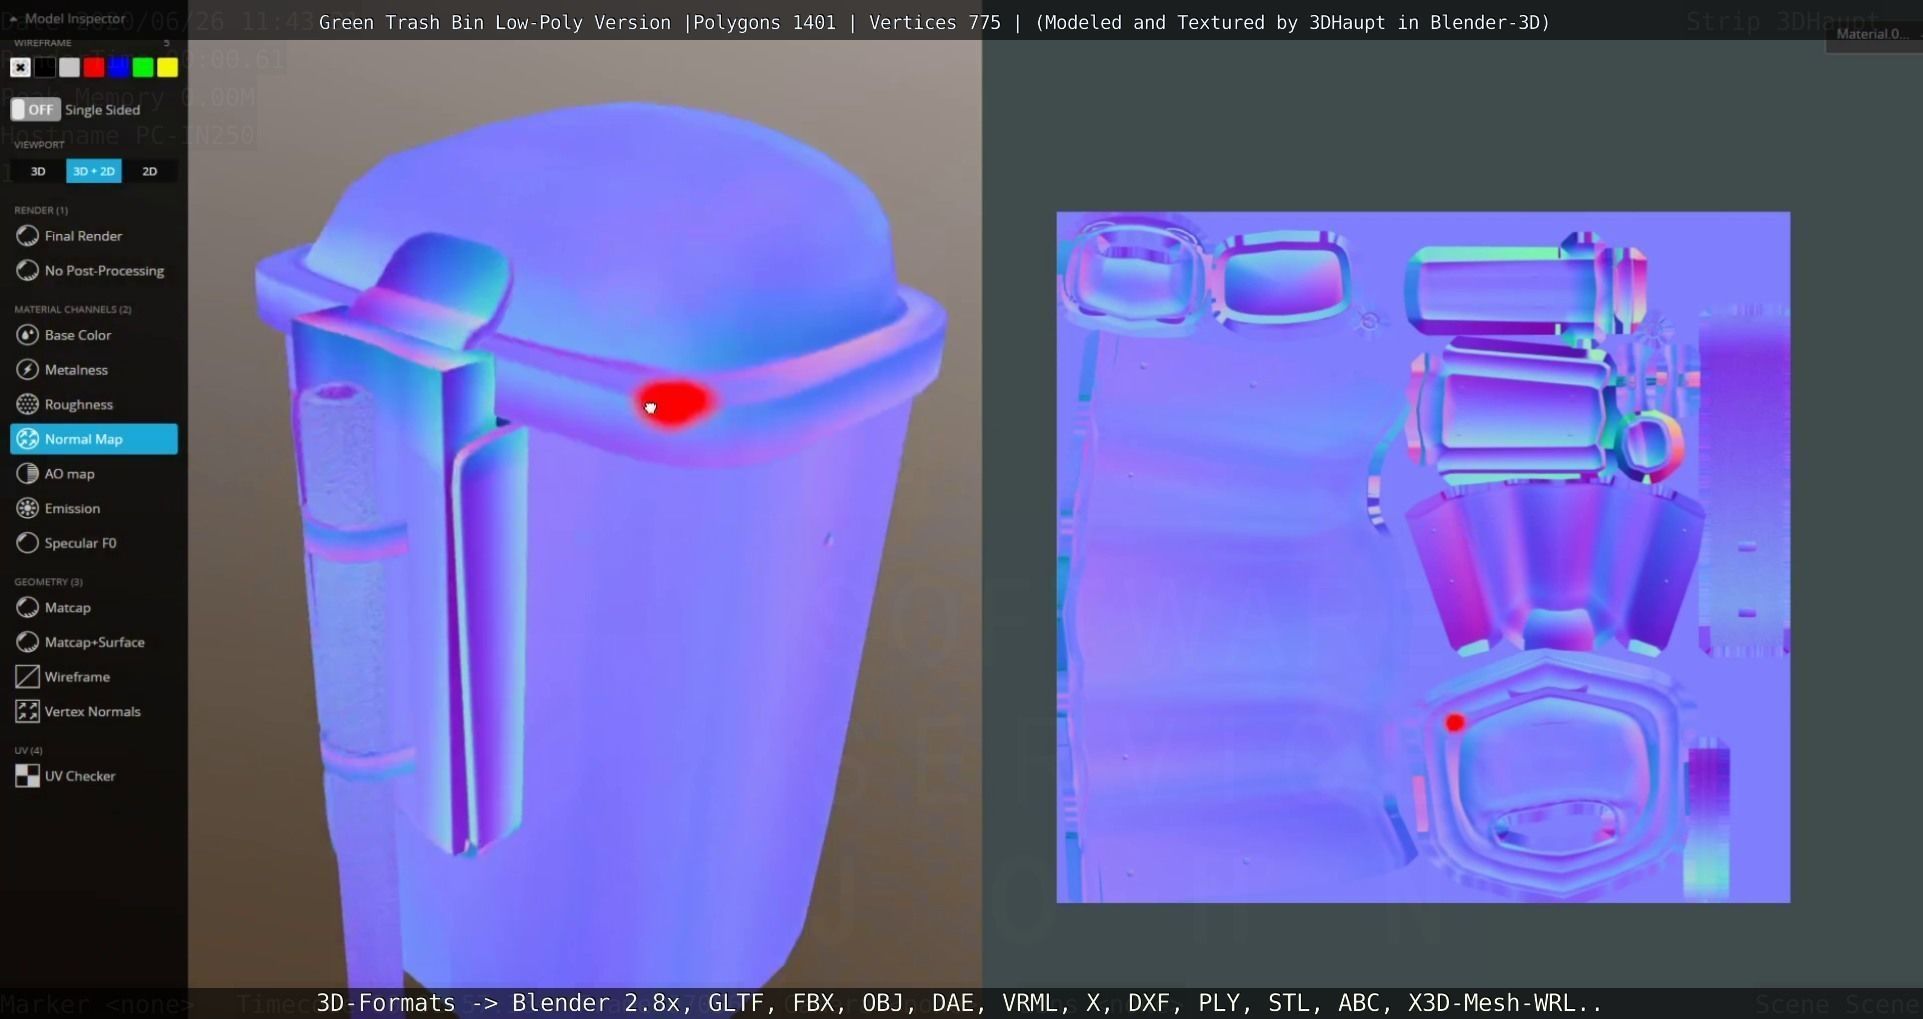Click the Vertex Normals label
The width and height of the screenshot is (1923, 1019).
[x=92, y=711]
